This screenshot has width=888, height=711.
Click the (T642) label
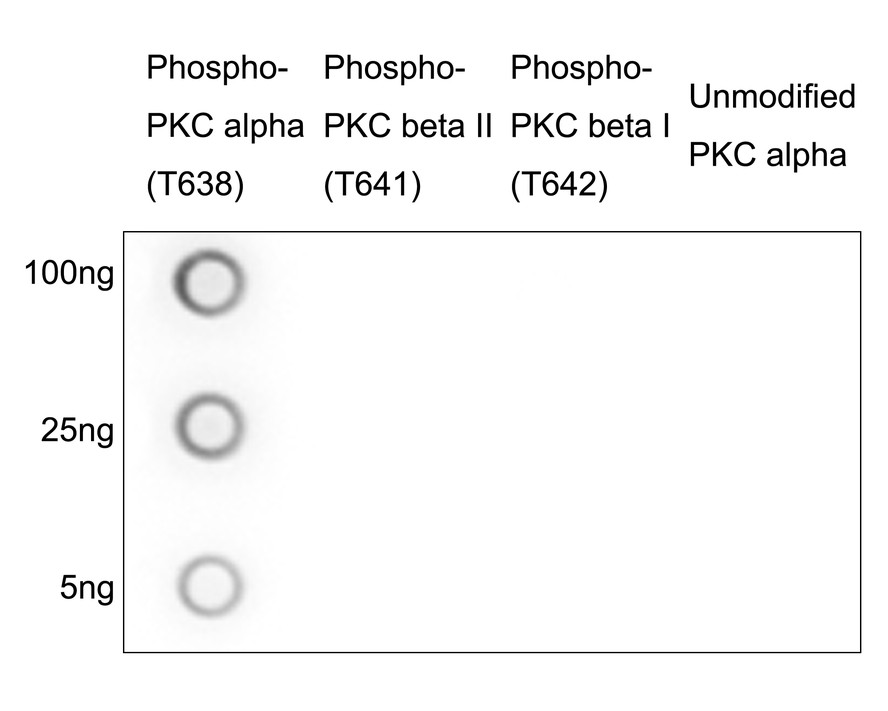[x=559, y=187]
